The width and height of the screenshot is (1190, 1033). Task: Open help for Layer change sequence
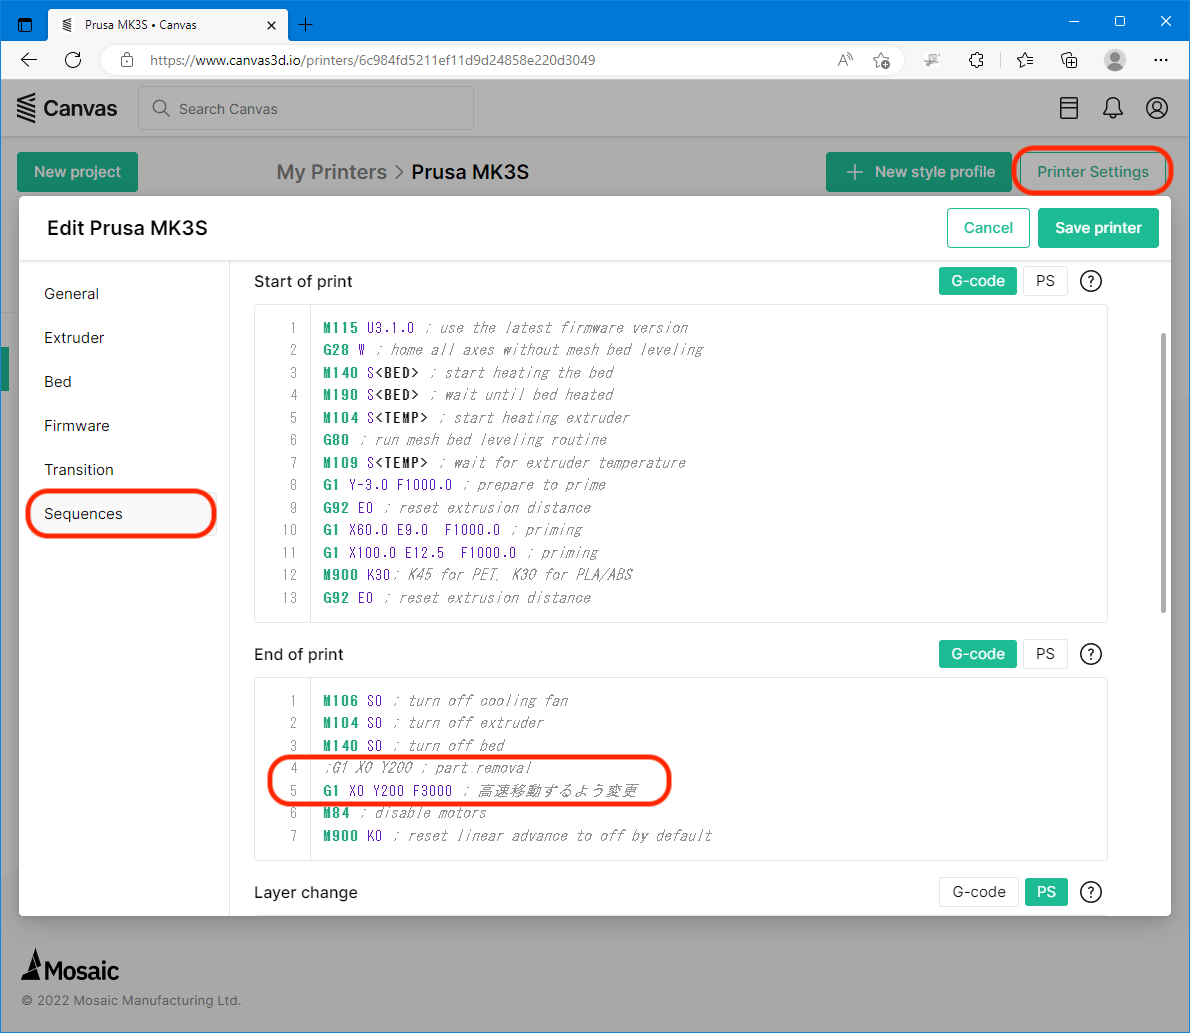click(1091, 892)
